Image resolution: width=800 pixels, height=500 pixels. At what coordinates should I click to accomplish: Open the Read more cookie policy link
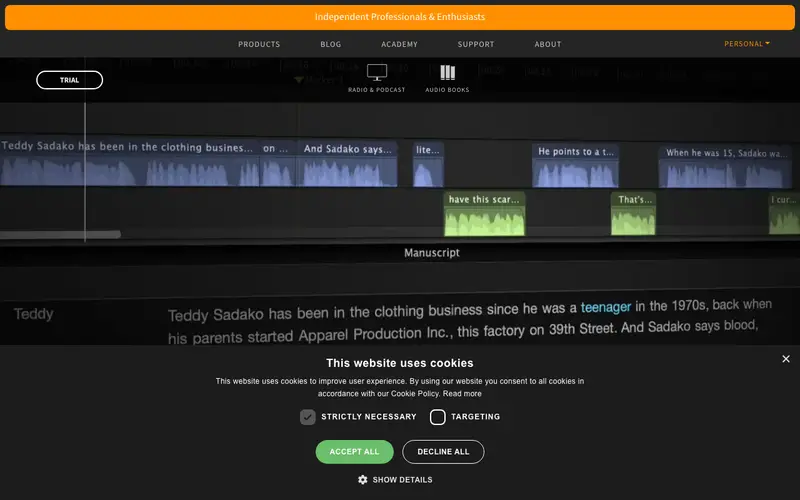[x=462, y=393]
